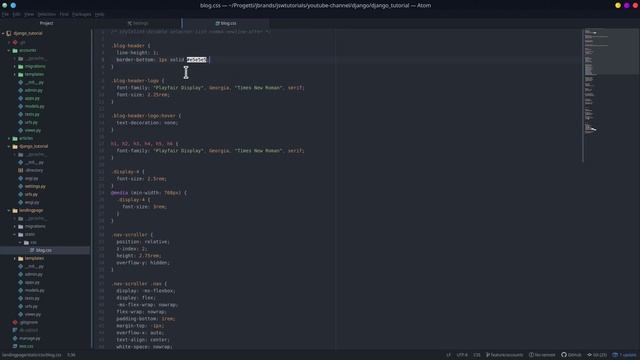Click file icon of landingpage models.py

(21, 290)
